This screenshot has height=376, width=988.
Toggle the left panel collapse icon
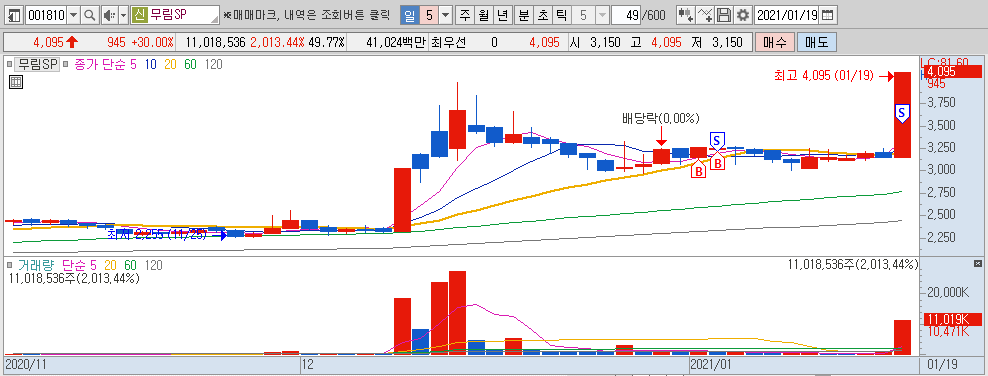point(14,15)
